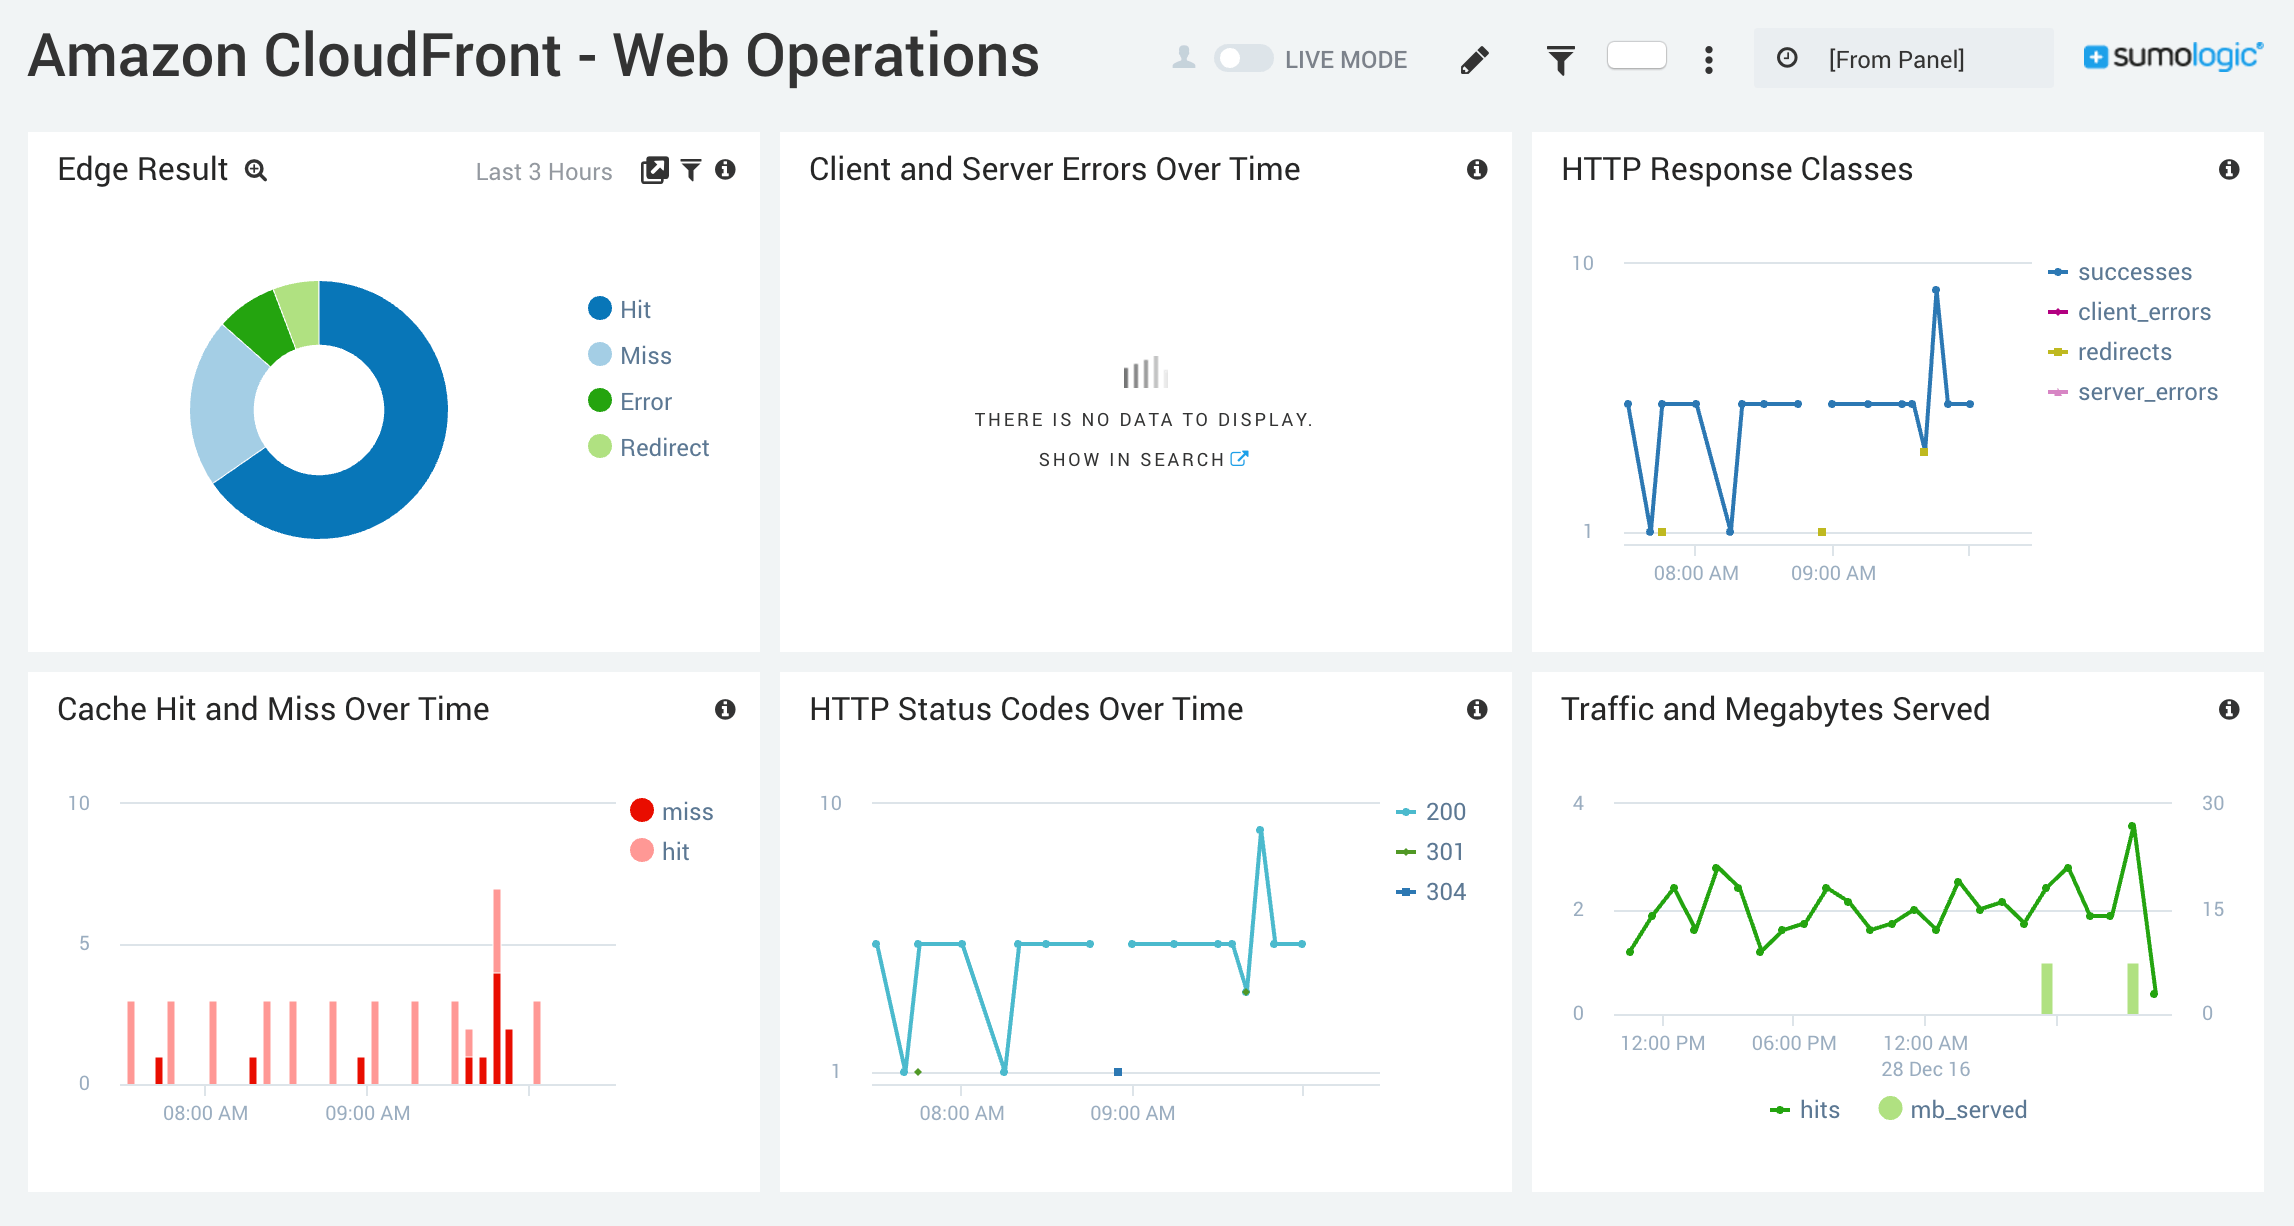The height and width of the screenshot is (1226, 2294).
Task: Open info for Traffic and Megabytes Served panel
Action: coord(2228,709)
